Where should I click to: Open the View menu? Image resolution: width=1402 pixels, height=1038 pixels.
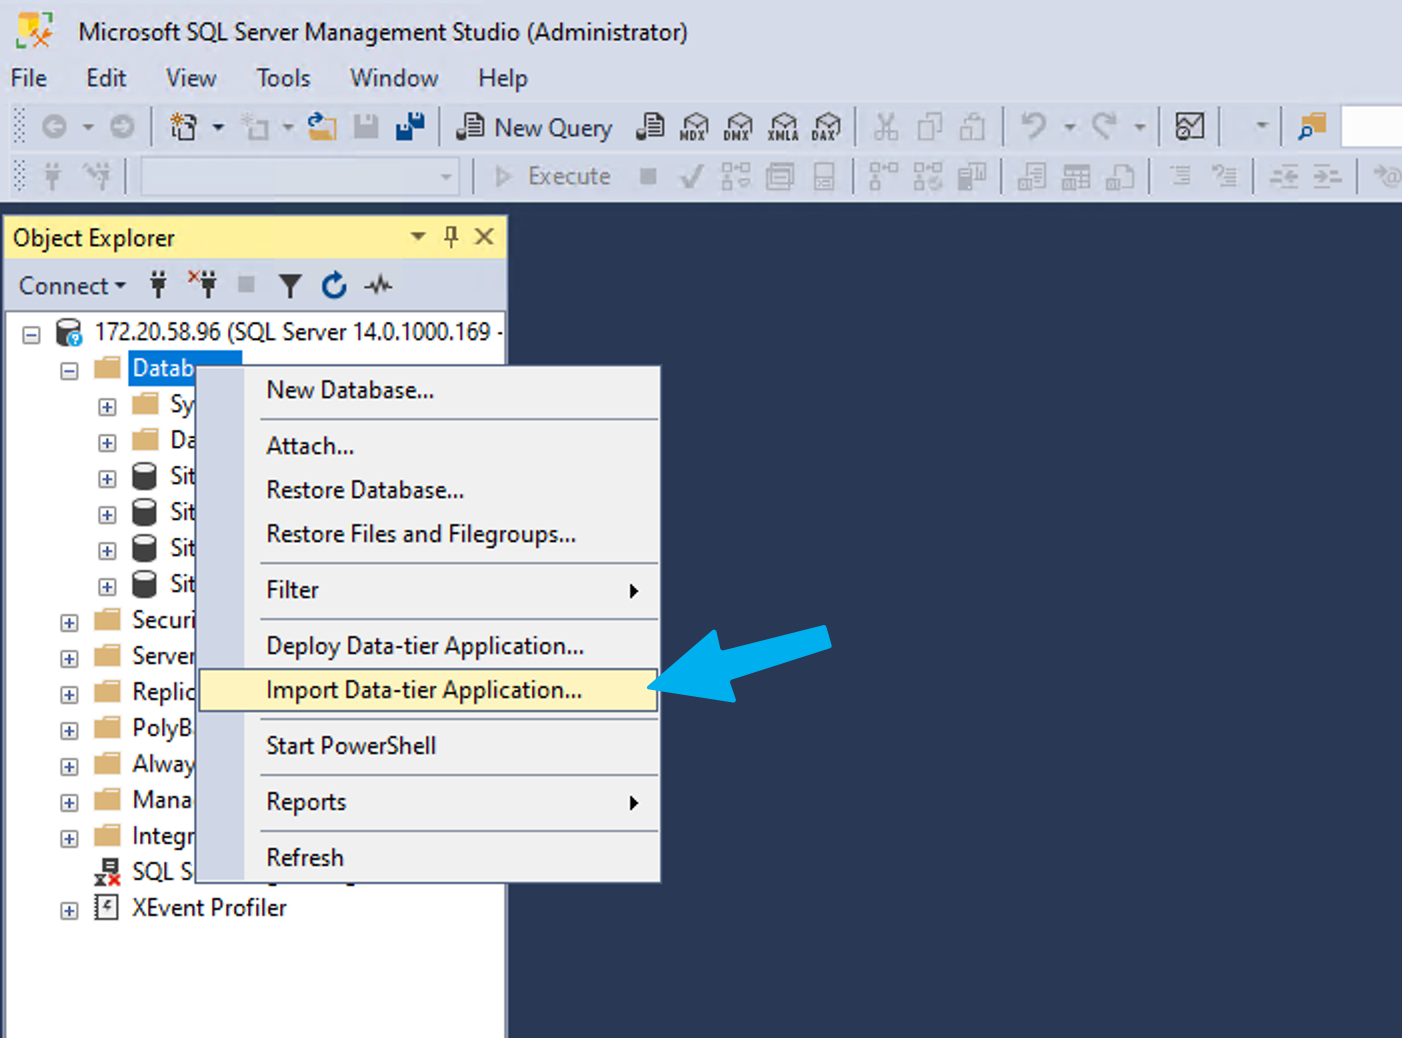[191, 78]
